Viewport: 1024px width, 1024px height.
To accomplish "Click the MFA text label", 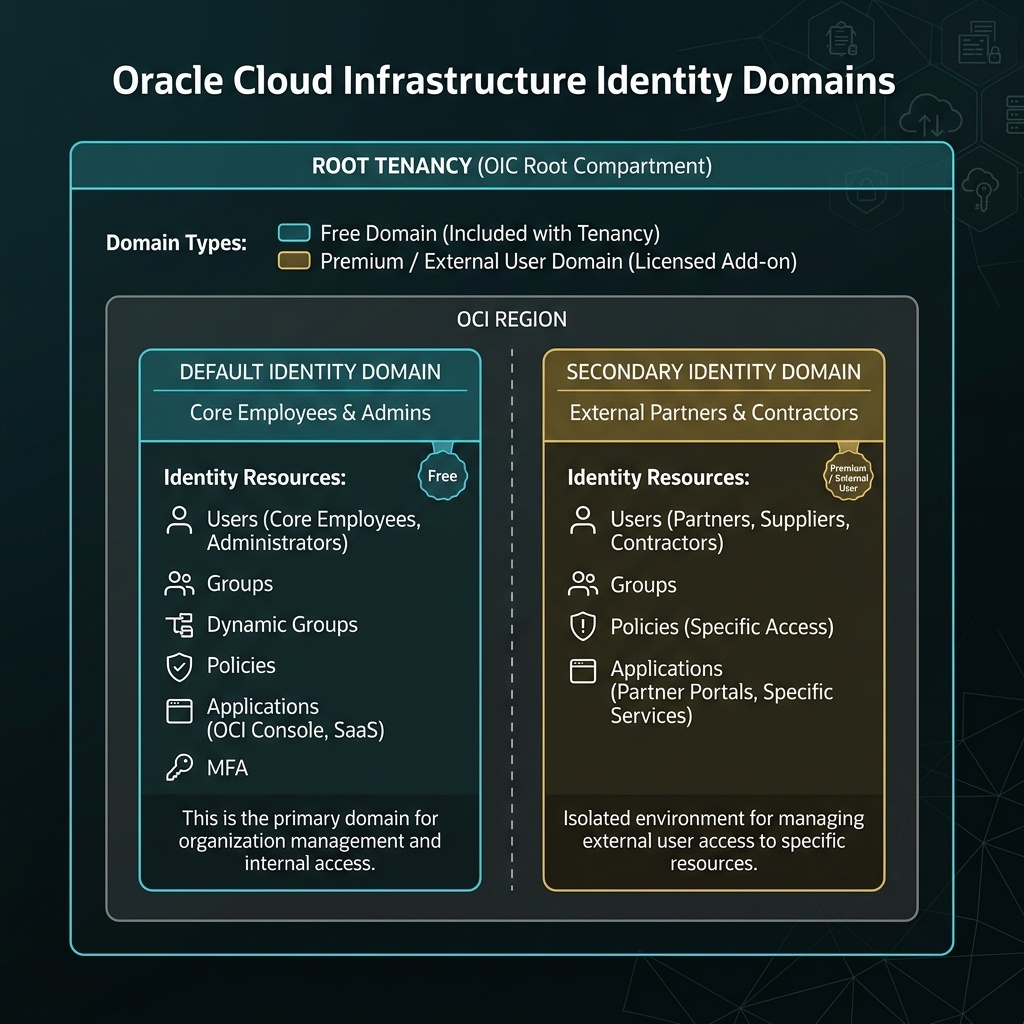I will tap(227, 768).
